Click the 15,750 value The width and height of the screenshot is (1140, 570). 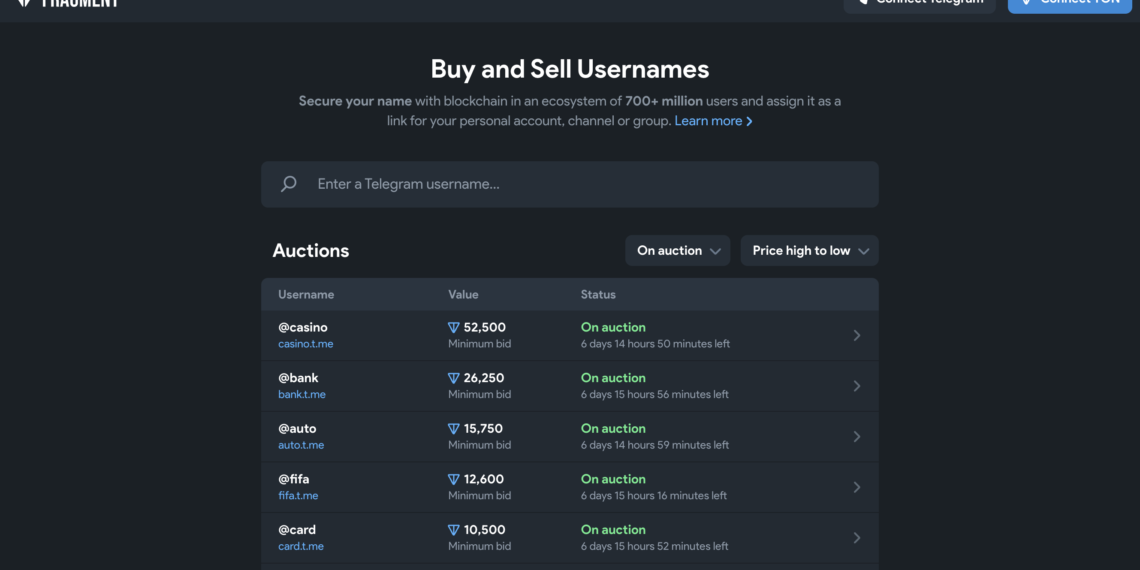pyautogui.click(x=483, y=429)
